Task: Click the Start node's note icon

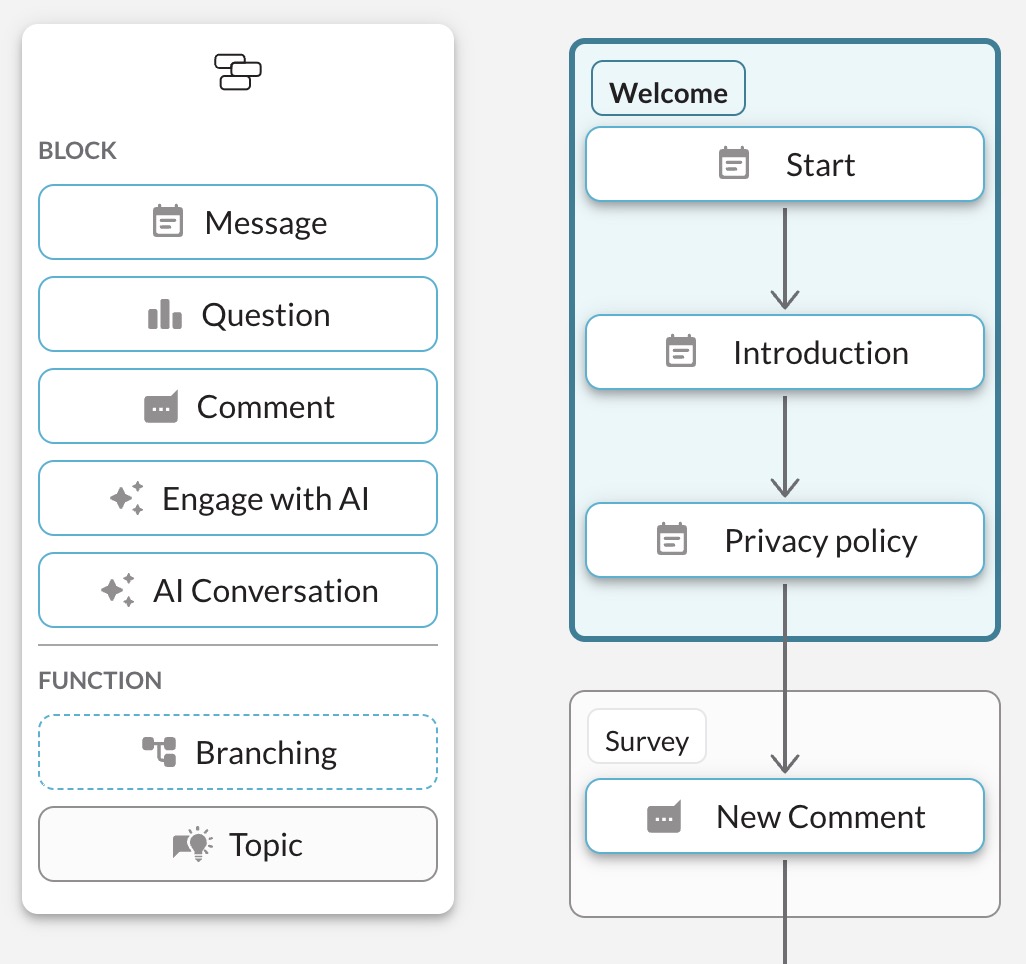Action: [734, 163]
